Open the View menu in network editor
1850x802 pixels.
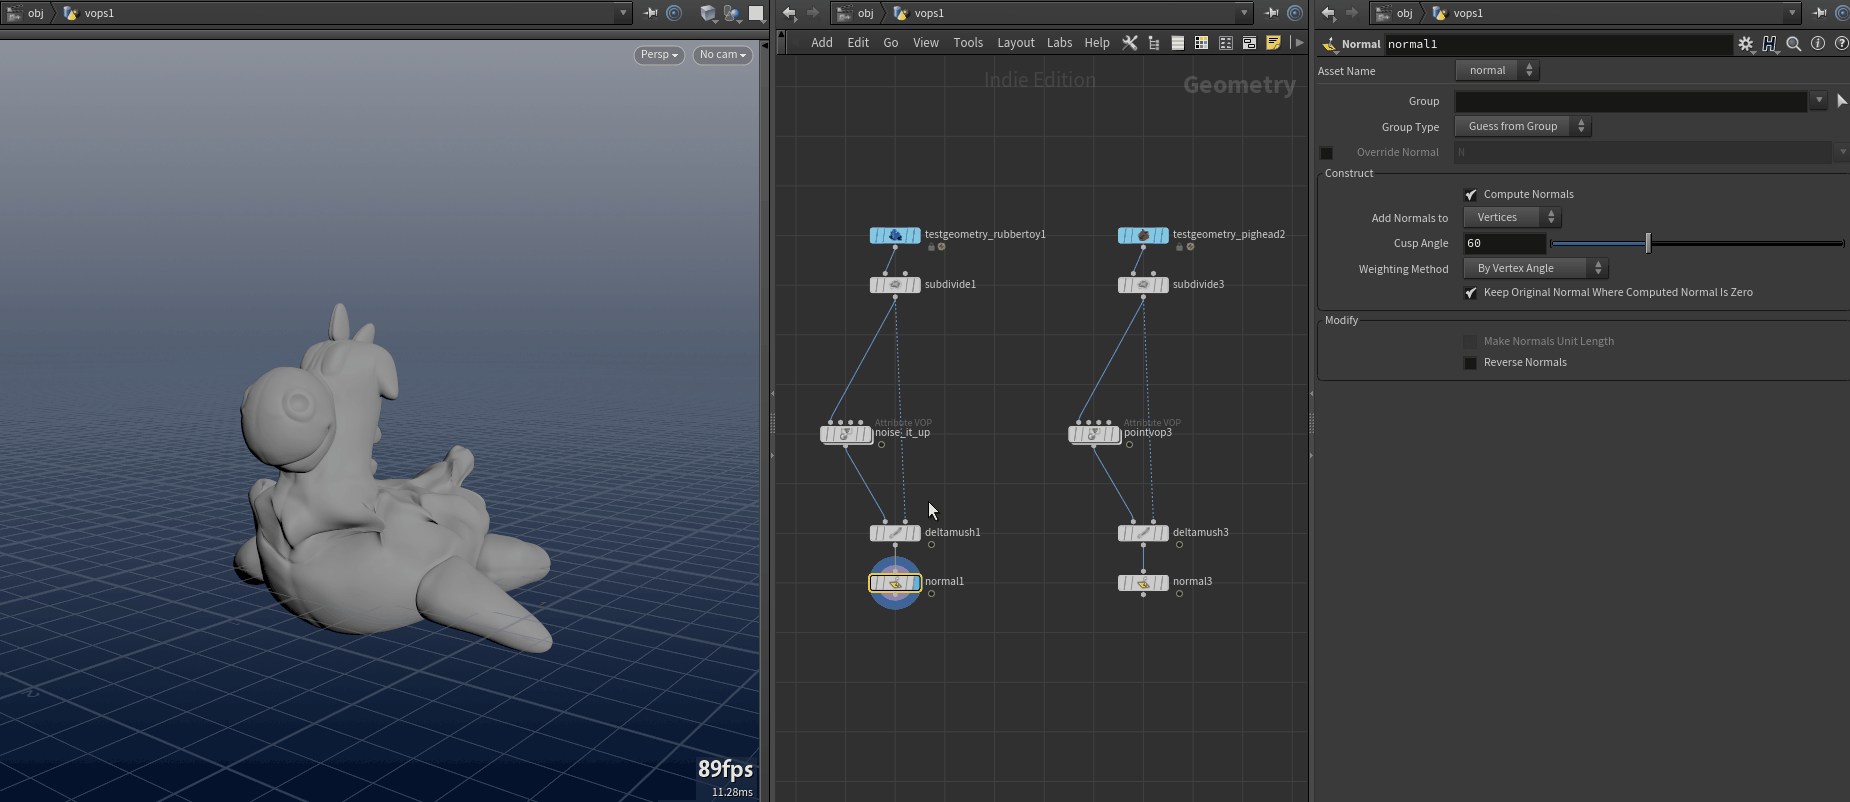click(x=926, y=43)
